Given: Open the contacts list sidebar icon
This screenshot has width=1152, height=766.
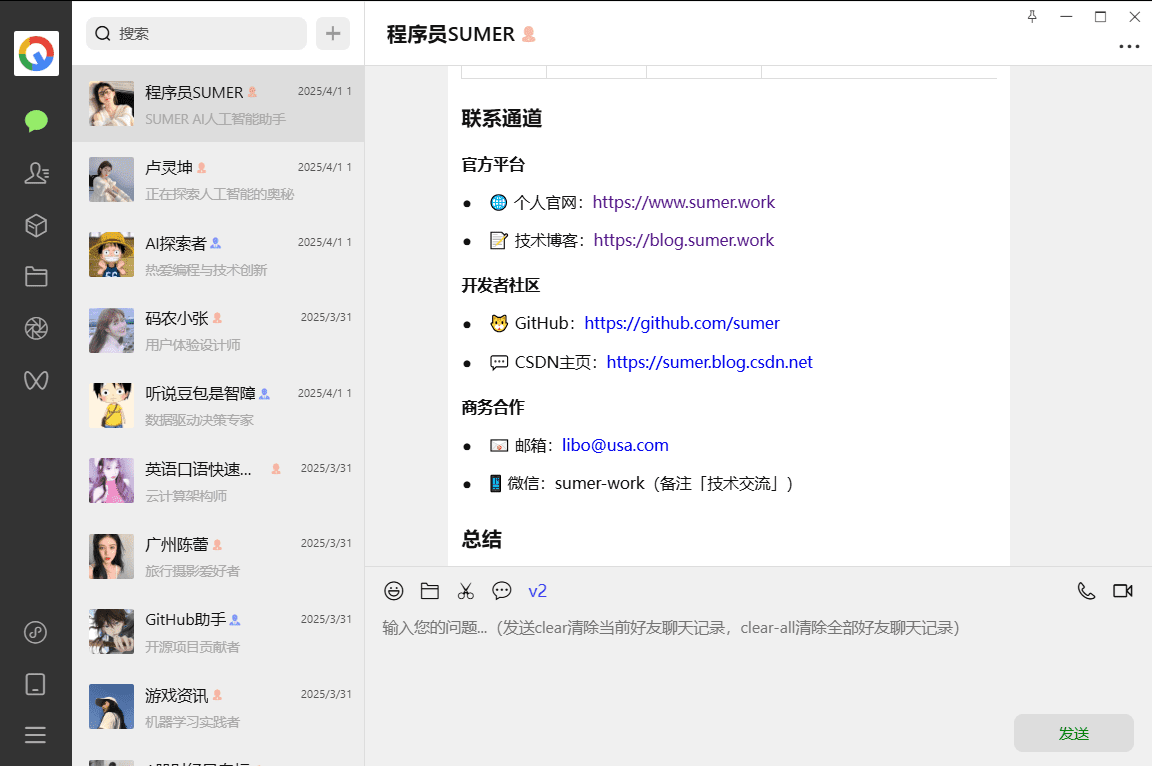Looking at the screenshot, I should [36, 173].
